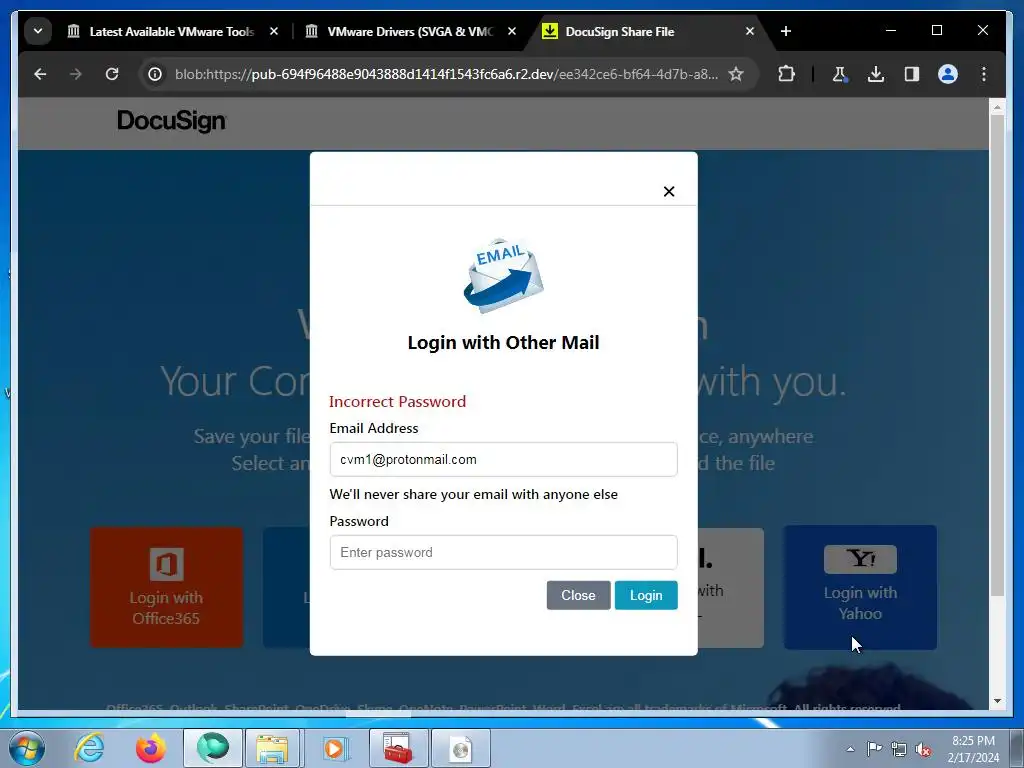
Task: Open the red toolbox taskbar app
Action: tap(398, 748)
